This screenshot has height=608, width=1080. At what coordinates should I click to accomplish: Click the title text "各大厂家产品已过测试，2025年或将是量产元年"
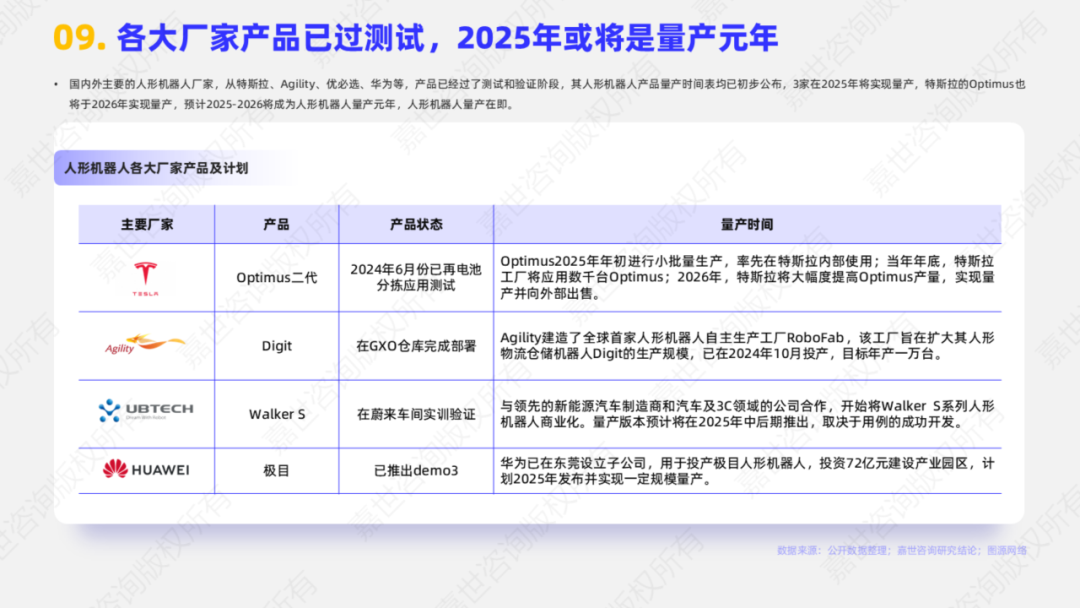(x=447, y=37)
